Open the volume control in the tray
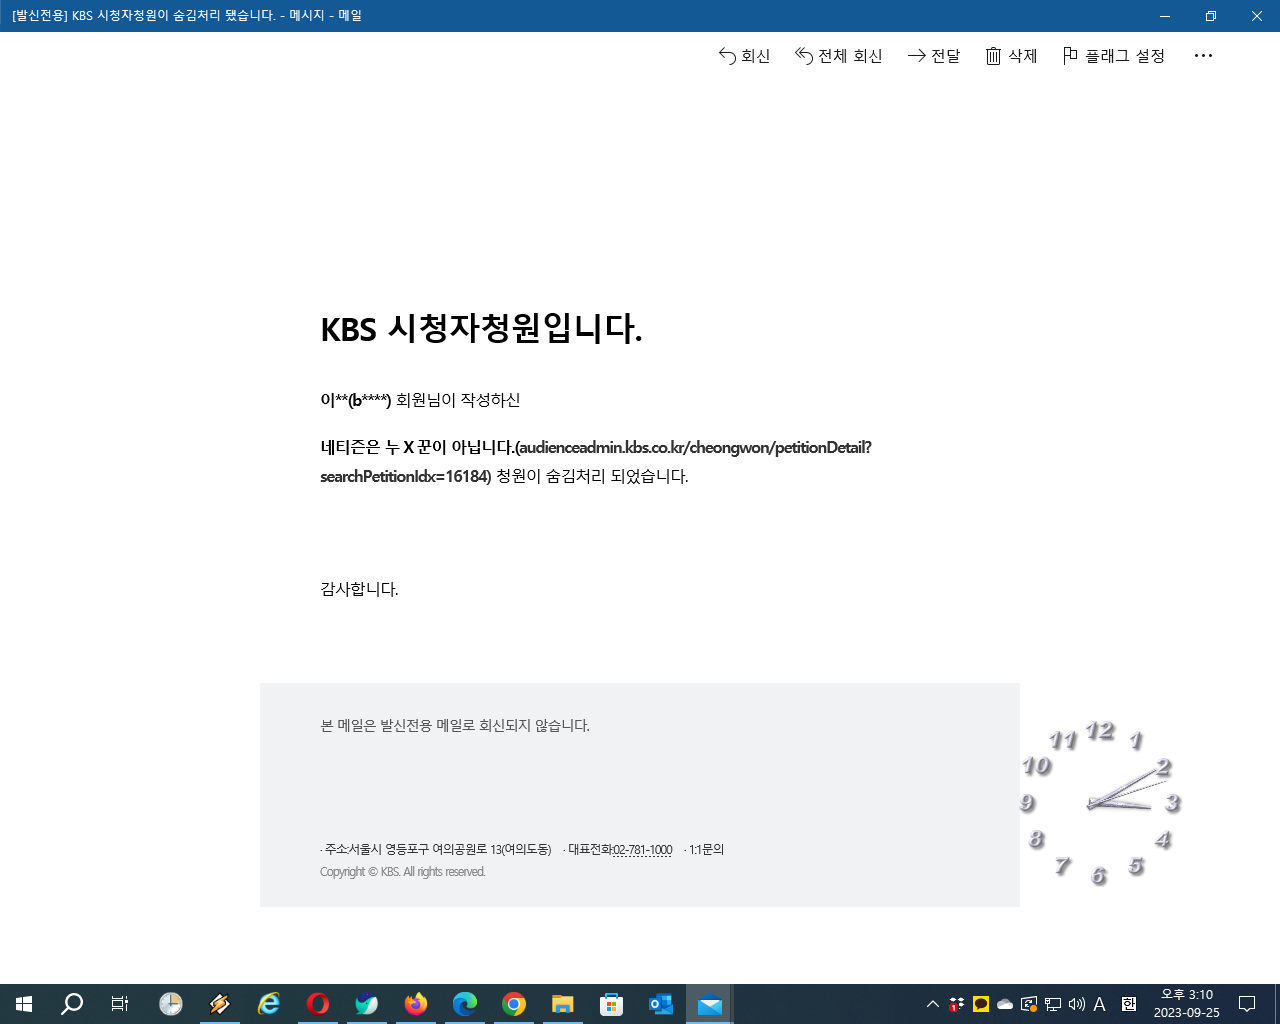Image resolution: width=1280 pixels, height=1024 pixels. (1077, 1004)
